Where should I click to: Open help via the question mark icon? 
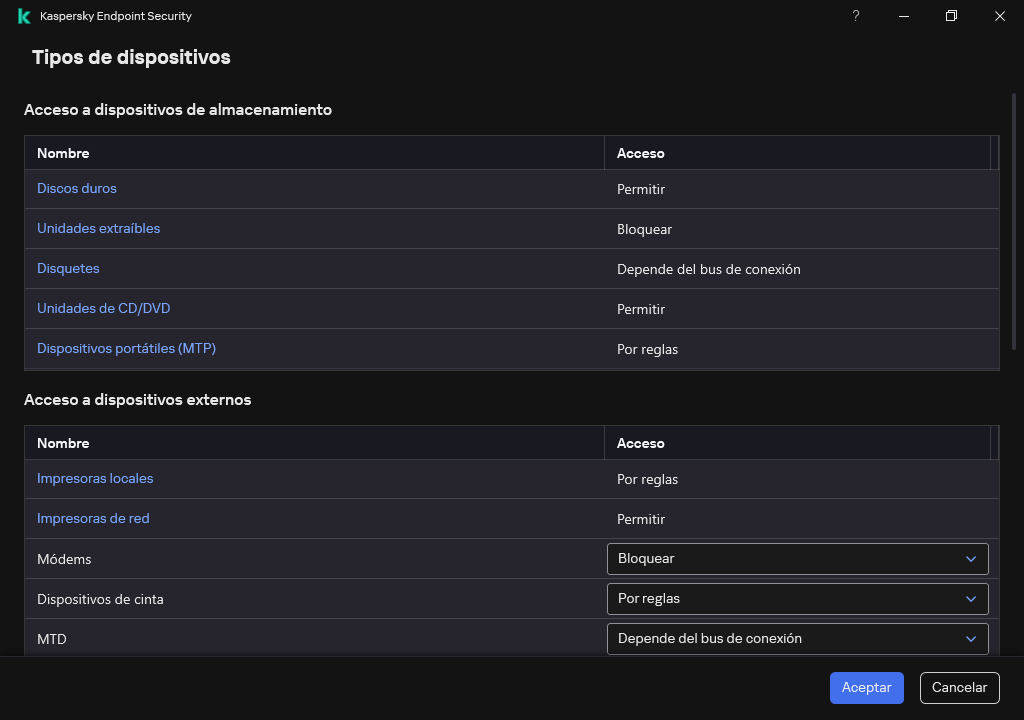pos(855,16)
